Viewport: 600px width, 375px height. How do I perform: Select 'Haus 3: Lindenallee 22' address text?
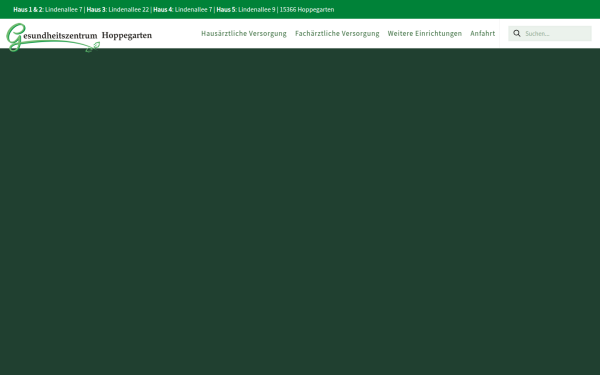[x=118, y=10]
